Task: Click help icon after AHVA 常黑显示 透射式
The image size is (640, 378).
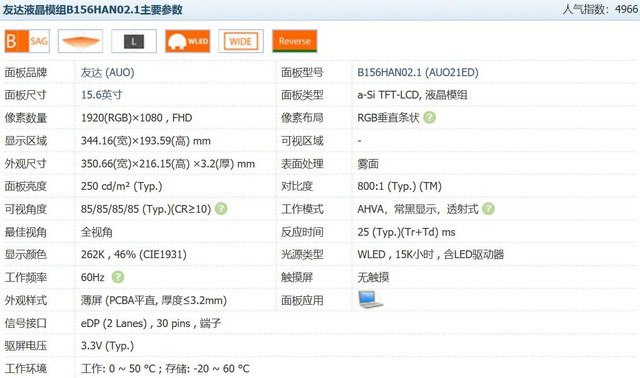Action: [x=488, y=209]
